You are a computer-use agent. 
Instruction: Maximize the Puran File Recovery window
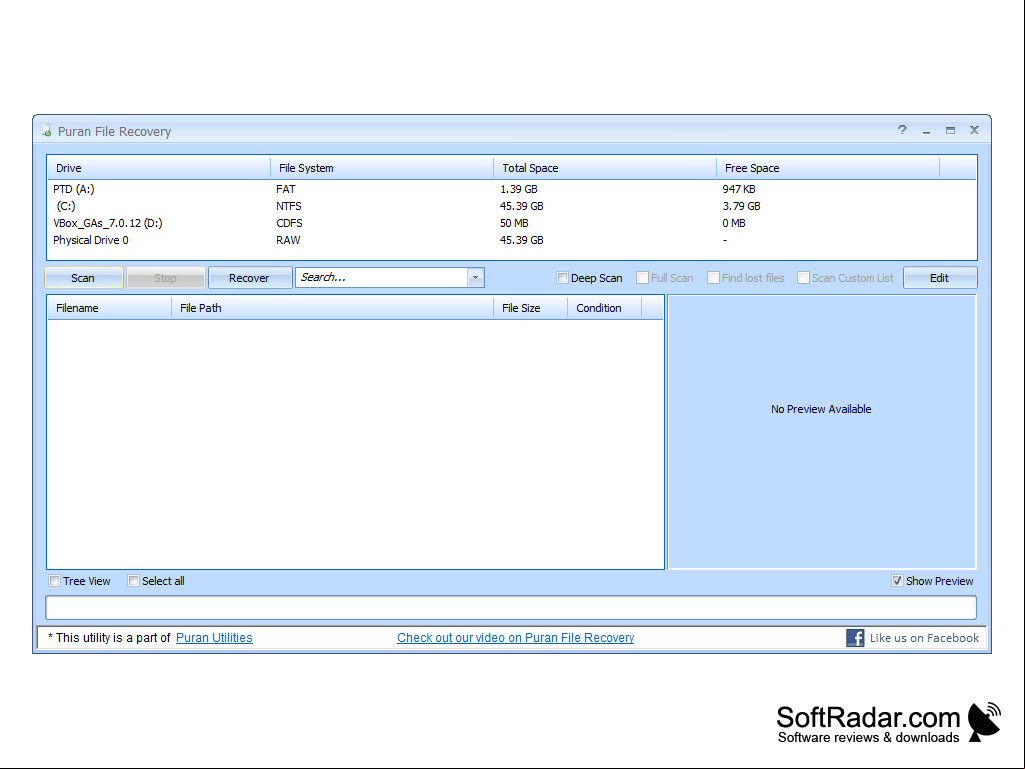[950, 130]
